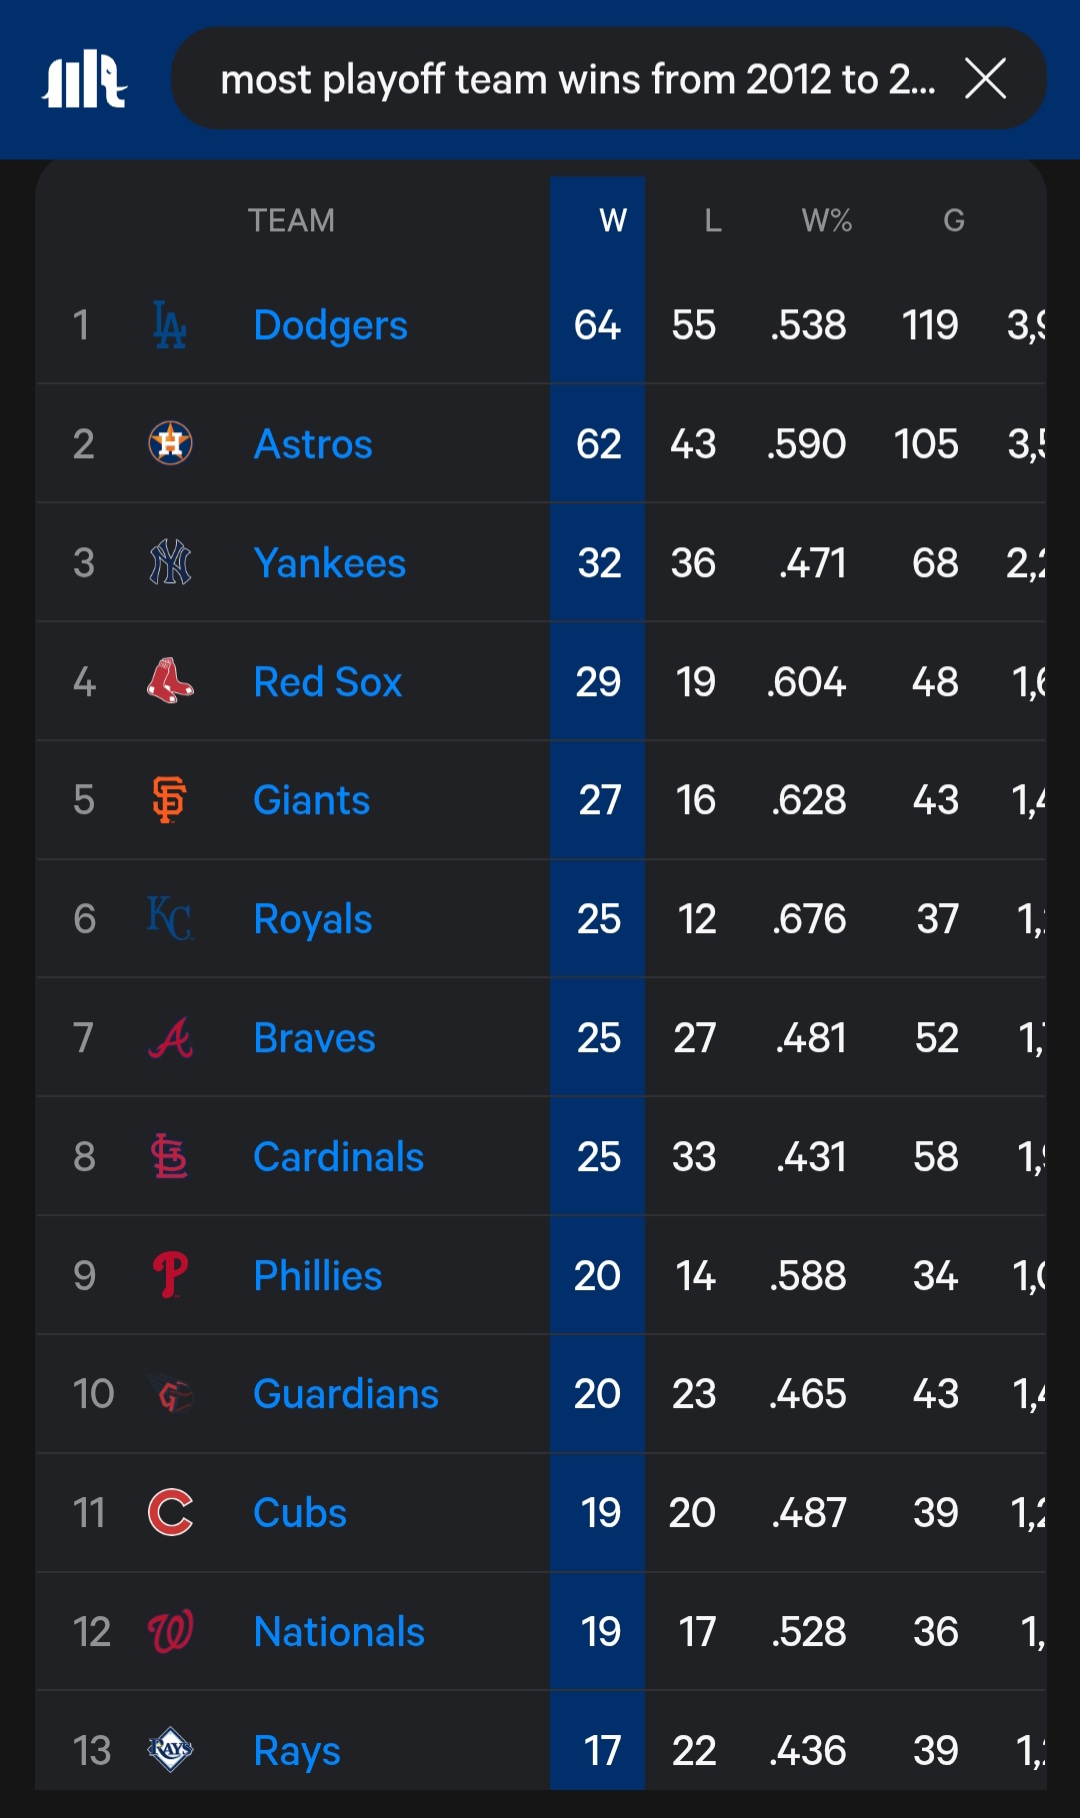Sort by W% column header
Image resolution: width=1080 pixels, height=1818 pixels.
coord(826,220)
